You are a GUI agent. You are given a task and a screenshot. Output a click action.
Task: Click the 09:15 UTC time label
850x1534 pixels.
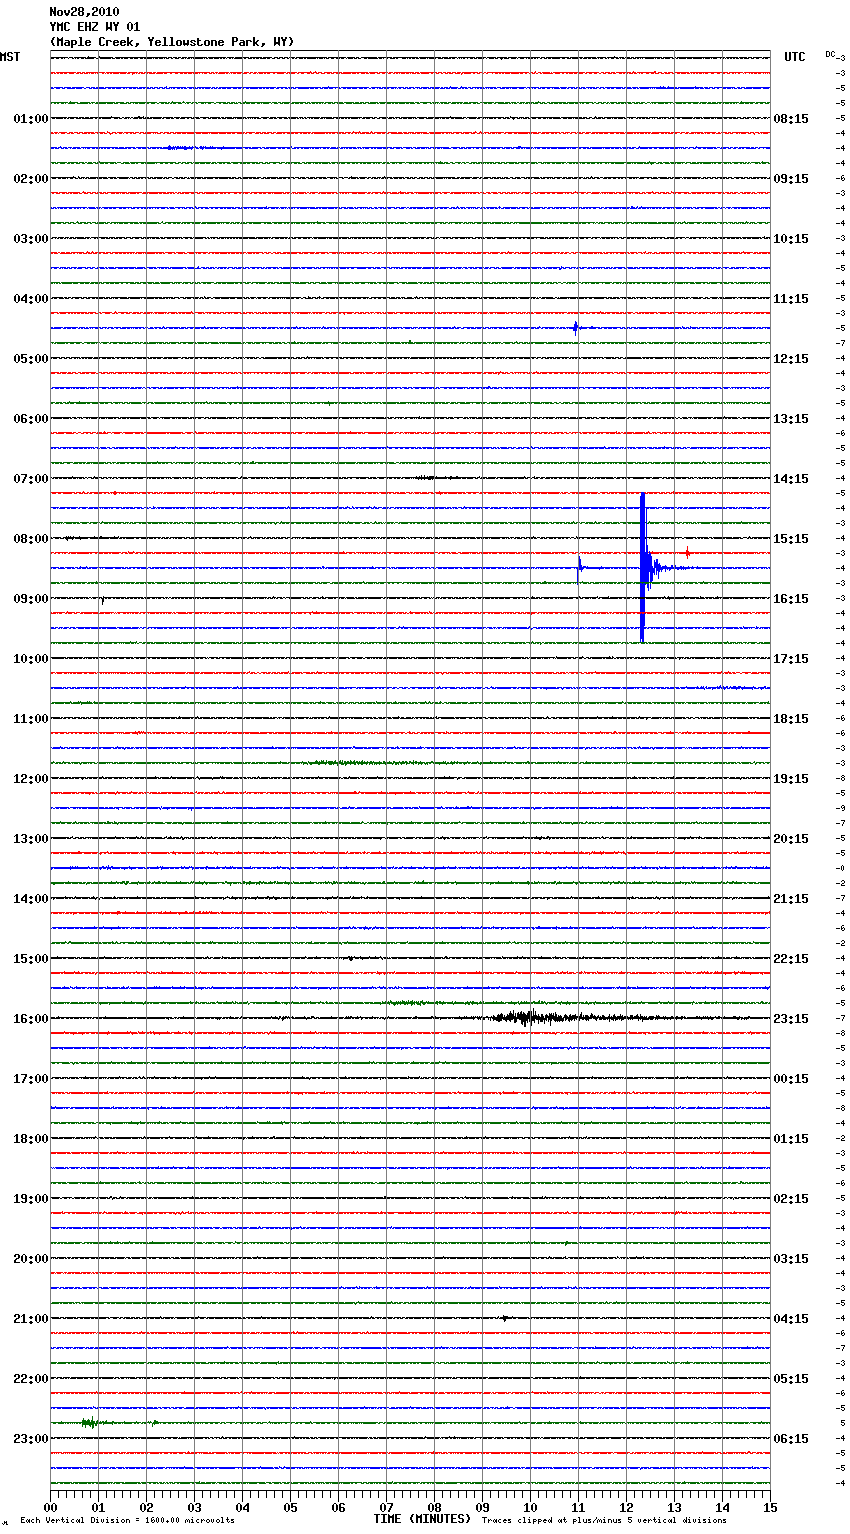click(x=791, y=179)
